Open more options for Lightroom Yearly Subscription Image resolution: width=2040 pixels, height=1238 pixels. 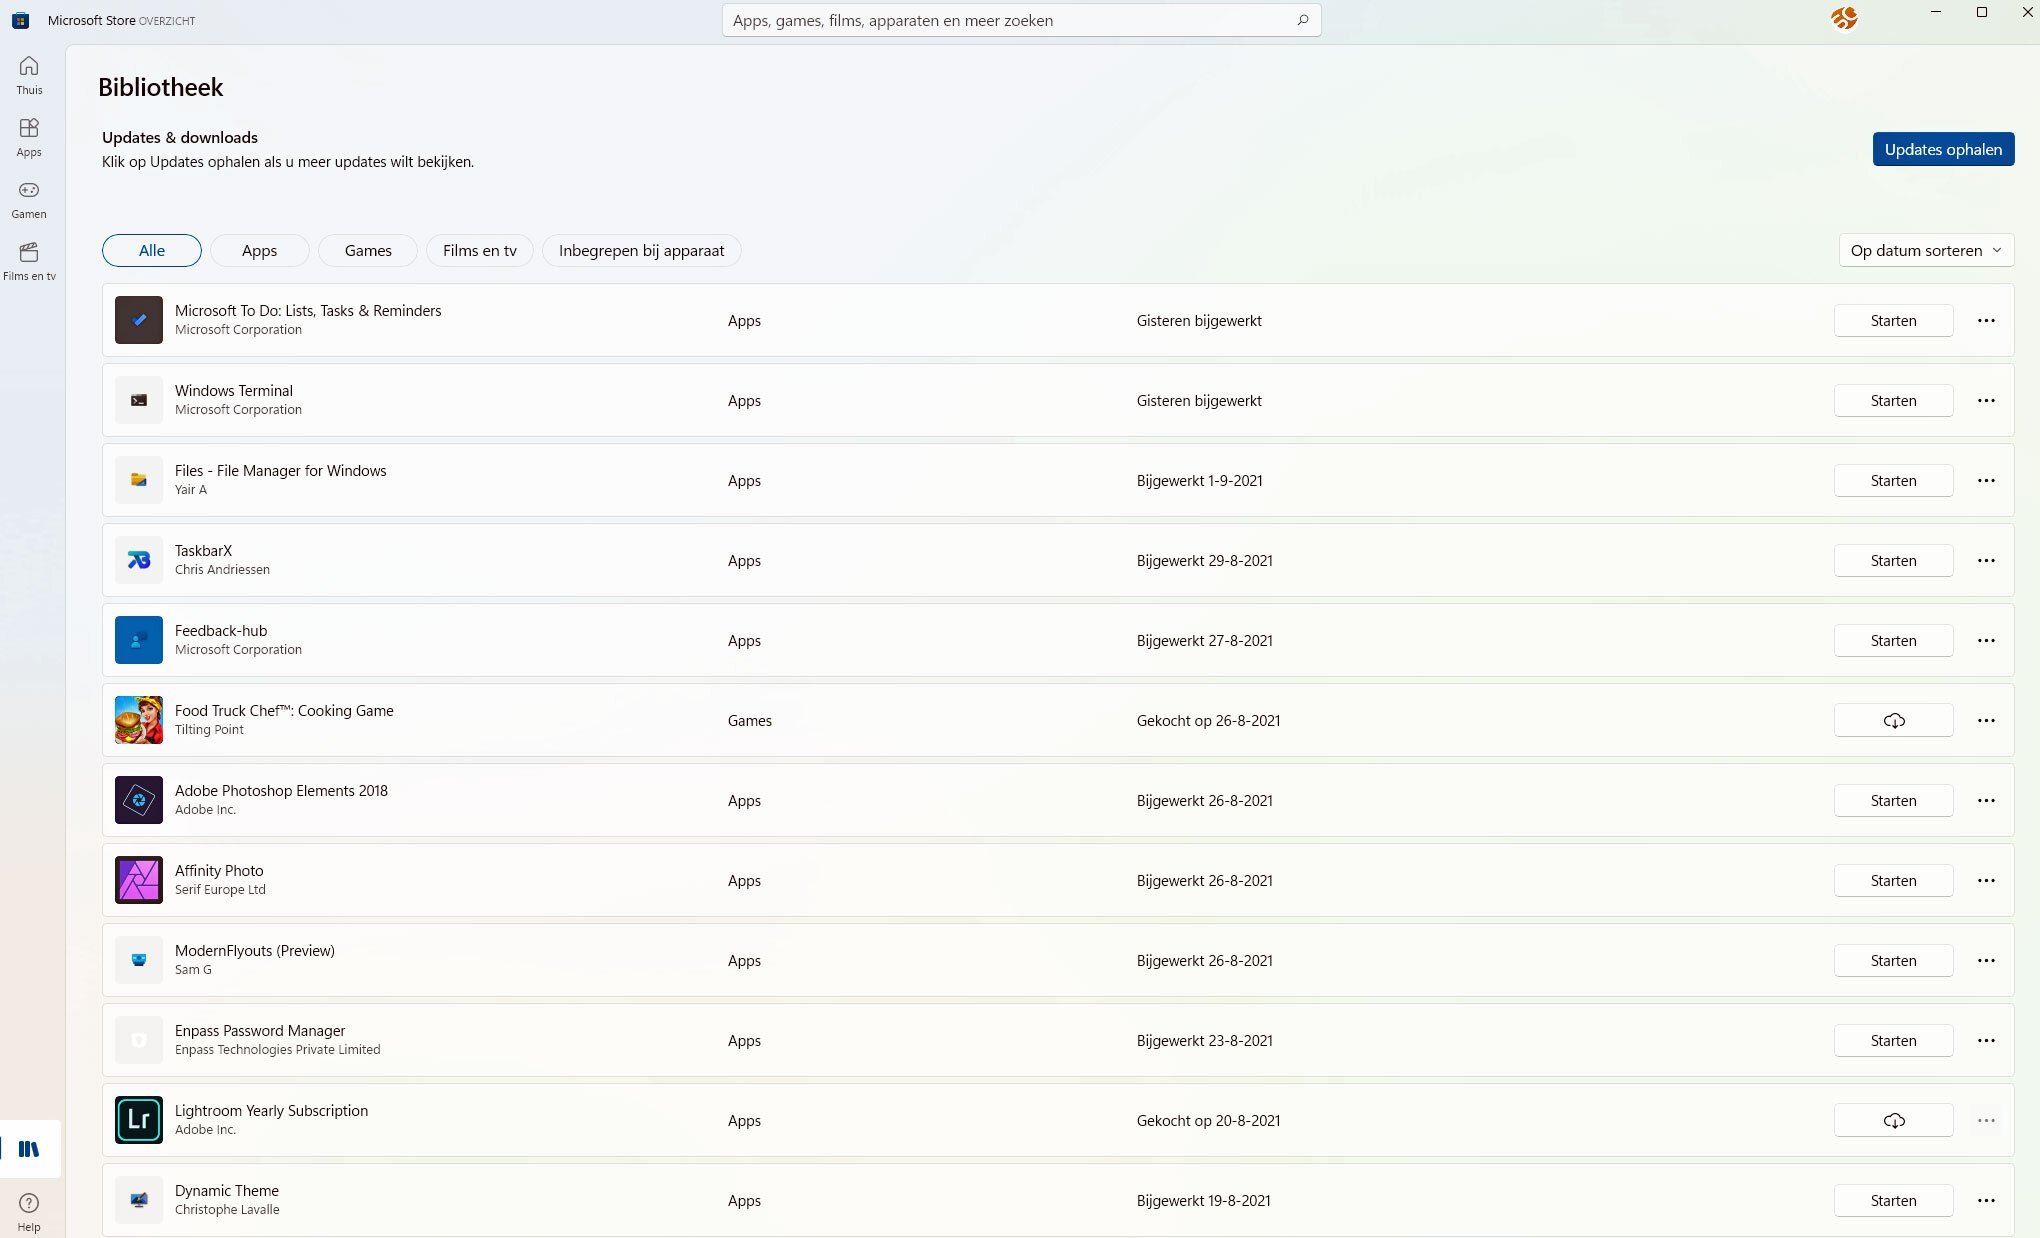pyautogui.click(x=1986, y=1120)
